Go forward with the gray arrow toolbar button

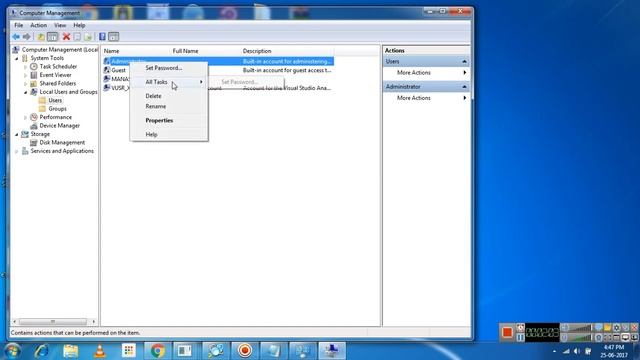(27, 37)
